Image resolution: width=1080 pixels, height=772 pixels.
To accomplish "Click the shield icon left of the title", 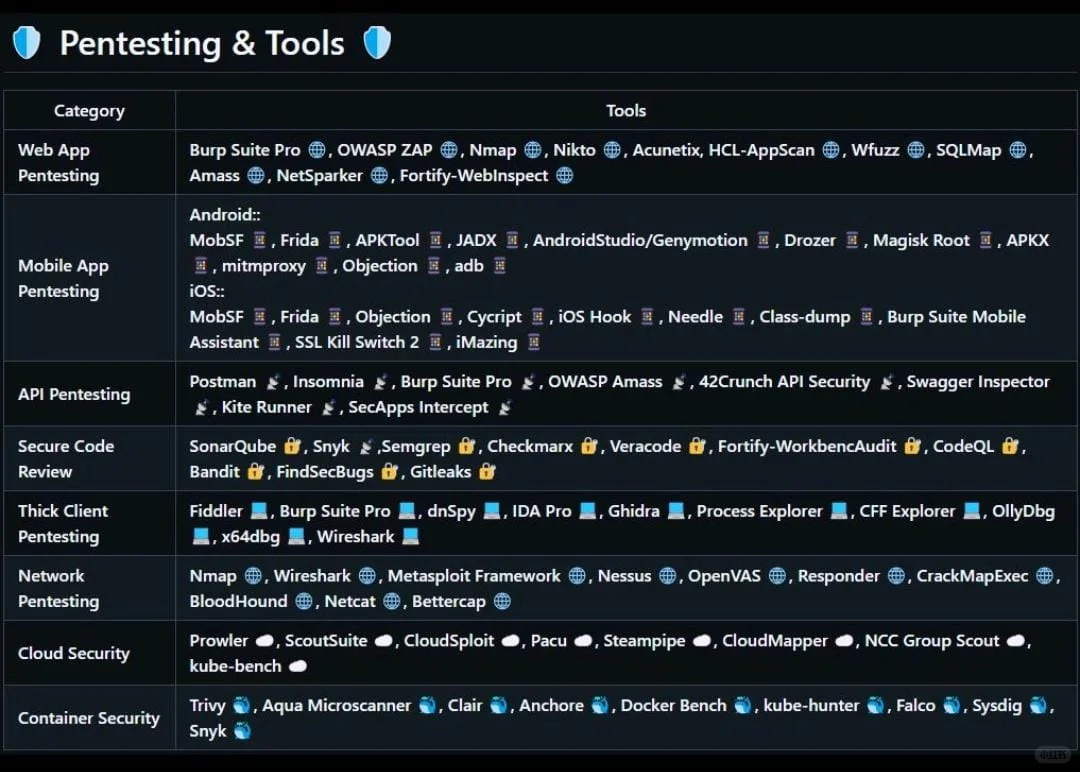I will [x=26, y=43].
